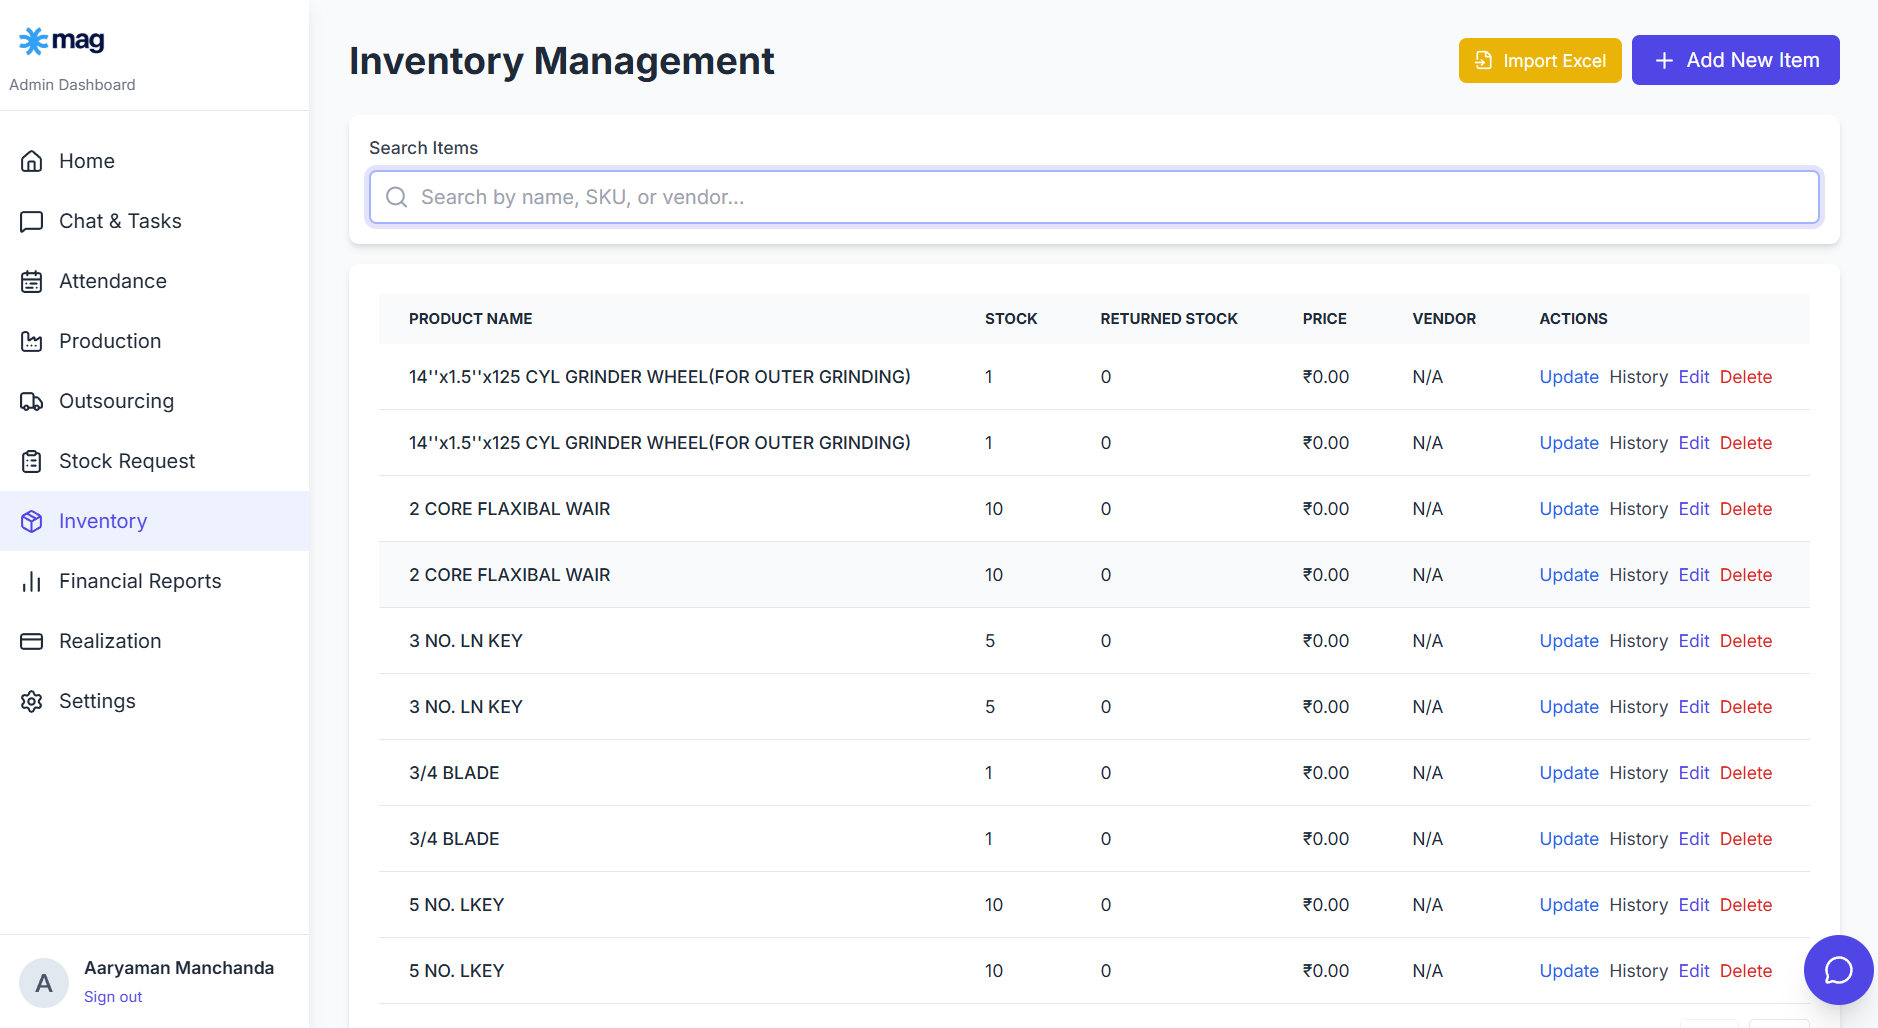Viewport: 1878px width, 1028px height.
Task: Open the floating chat bubble at bottom right
Action: pos(1838,969)
